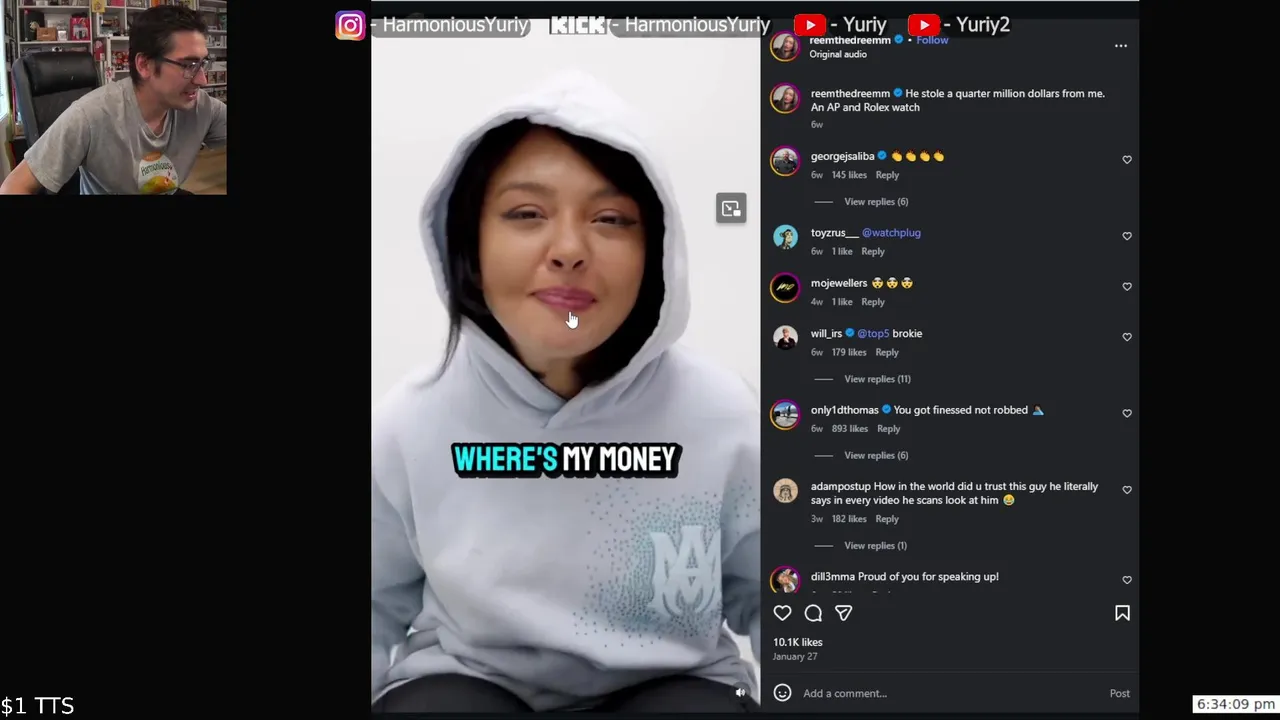Image resolution: width=1280 pixels, height=720 pixels.
Task: Reply to adampostup's comment
Action: [887, 519]
